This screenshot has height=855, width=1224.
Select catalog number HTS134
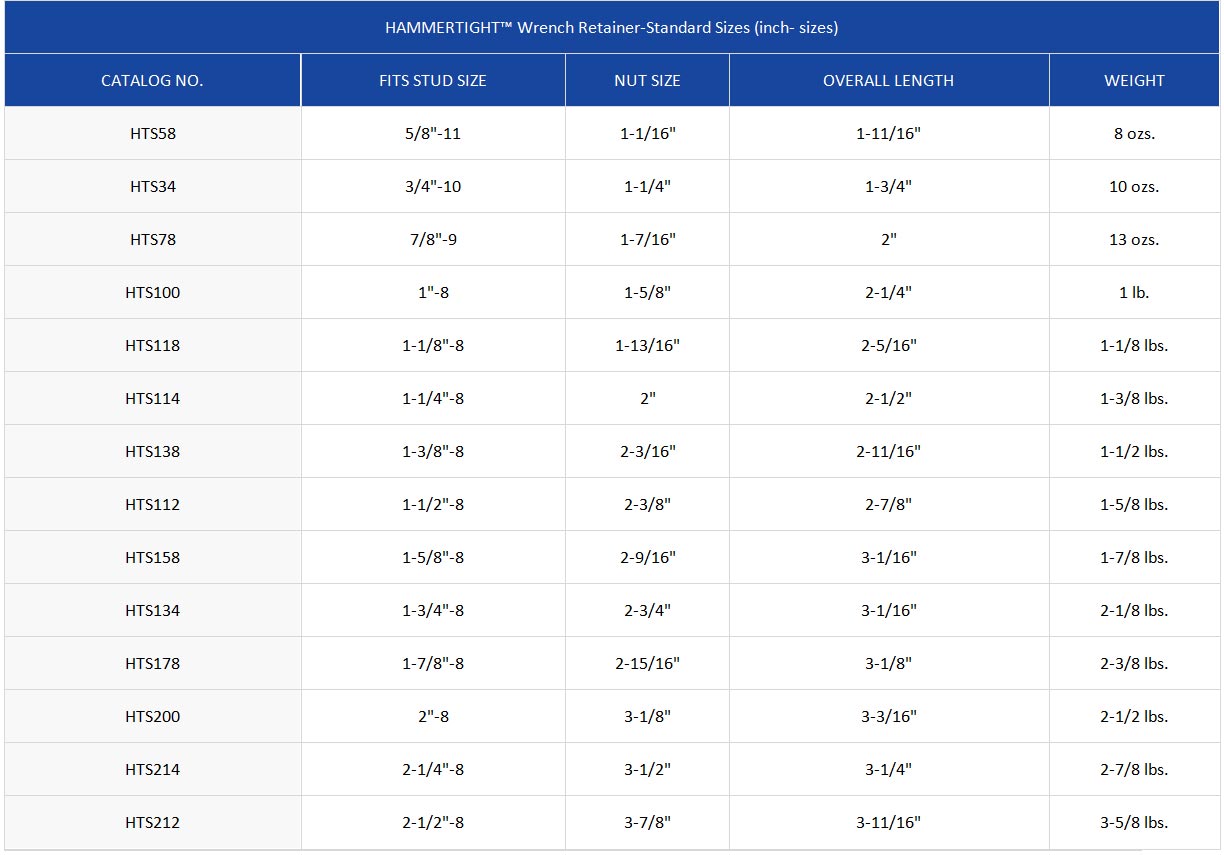tap(153, 611)
